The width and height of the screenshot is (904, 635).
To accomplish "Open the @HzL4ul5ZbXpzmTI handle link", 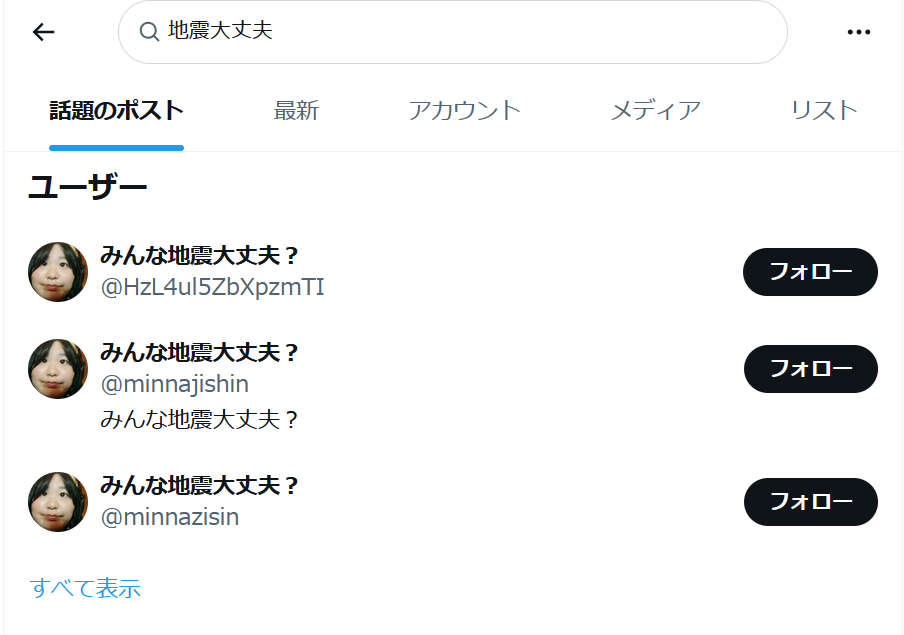I will coord(212,288).
